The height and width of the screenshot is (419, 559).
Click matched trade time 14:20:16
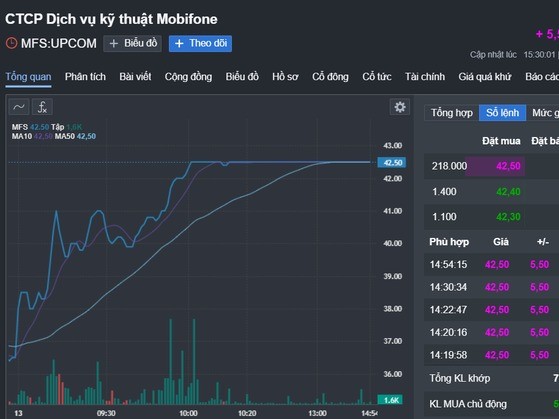pos(448,332)
